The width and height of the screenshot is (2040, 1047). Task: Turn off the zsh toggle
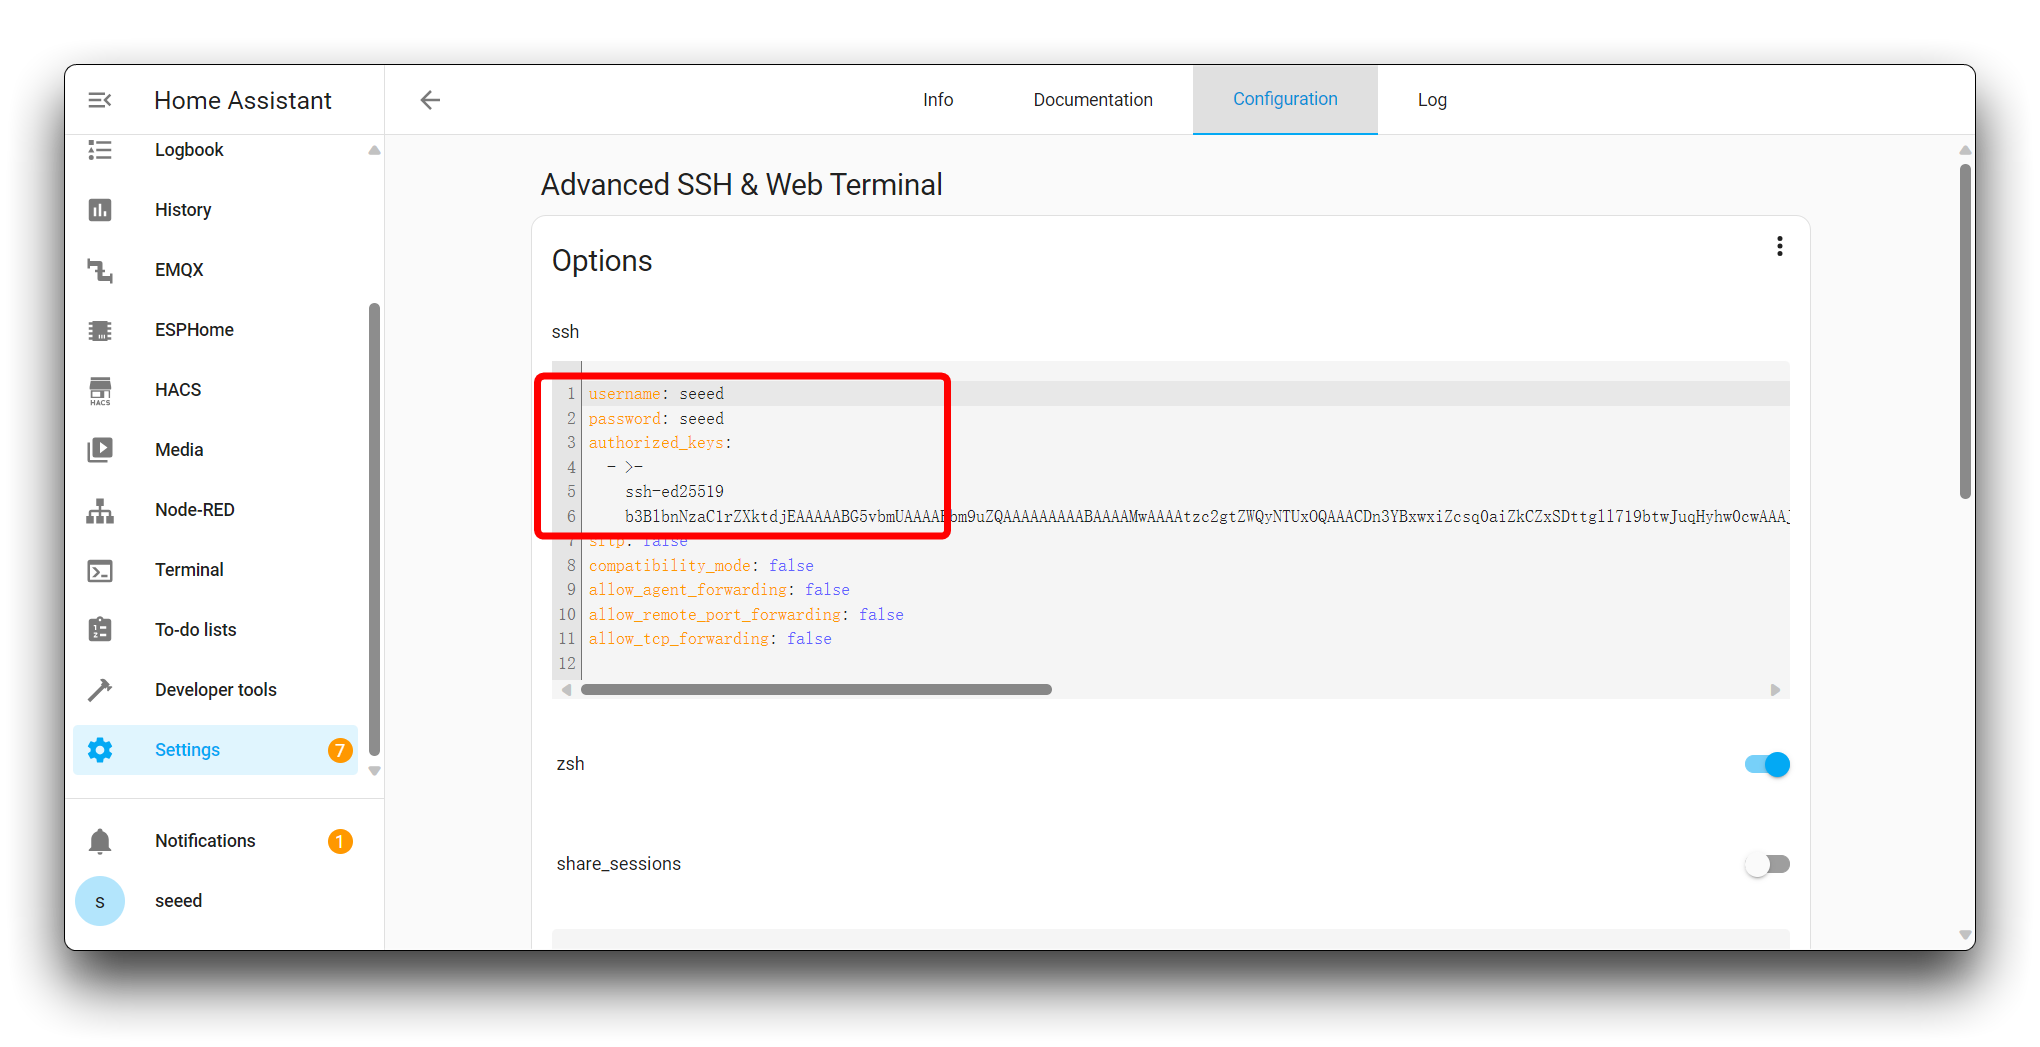tap(1767, 764)
